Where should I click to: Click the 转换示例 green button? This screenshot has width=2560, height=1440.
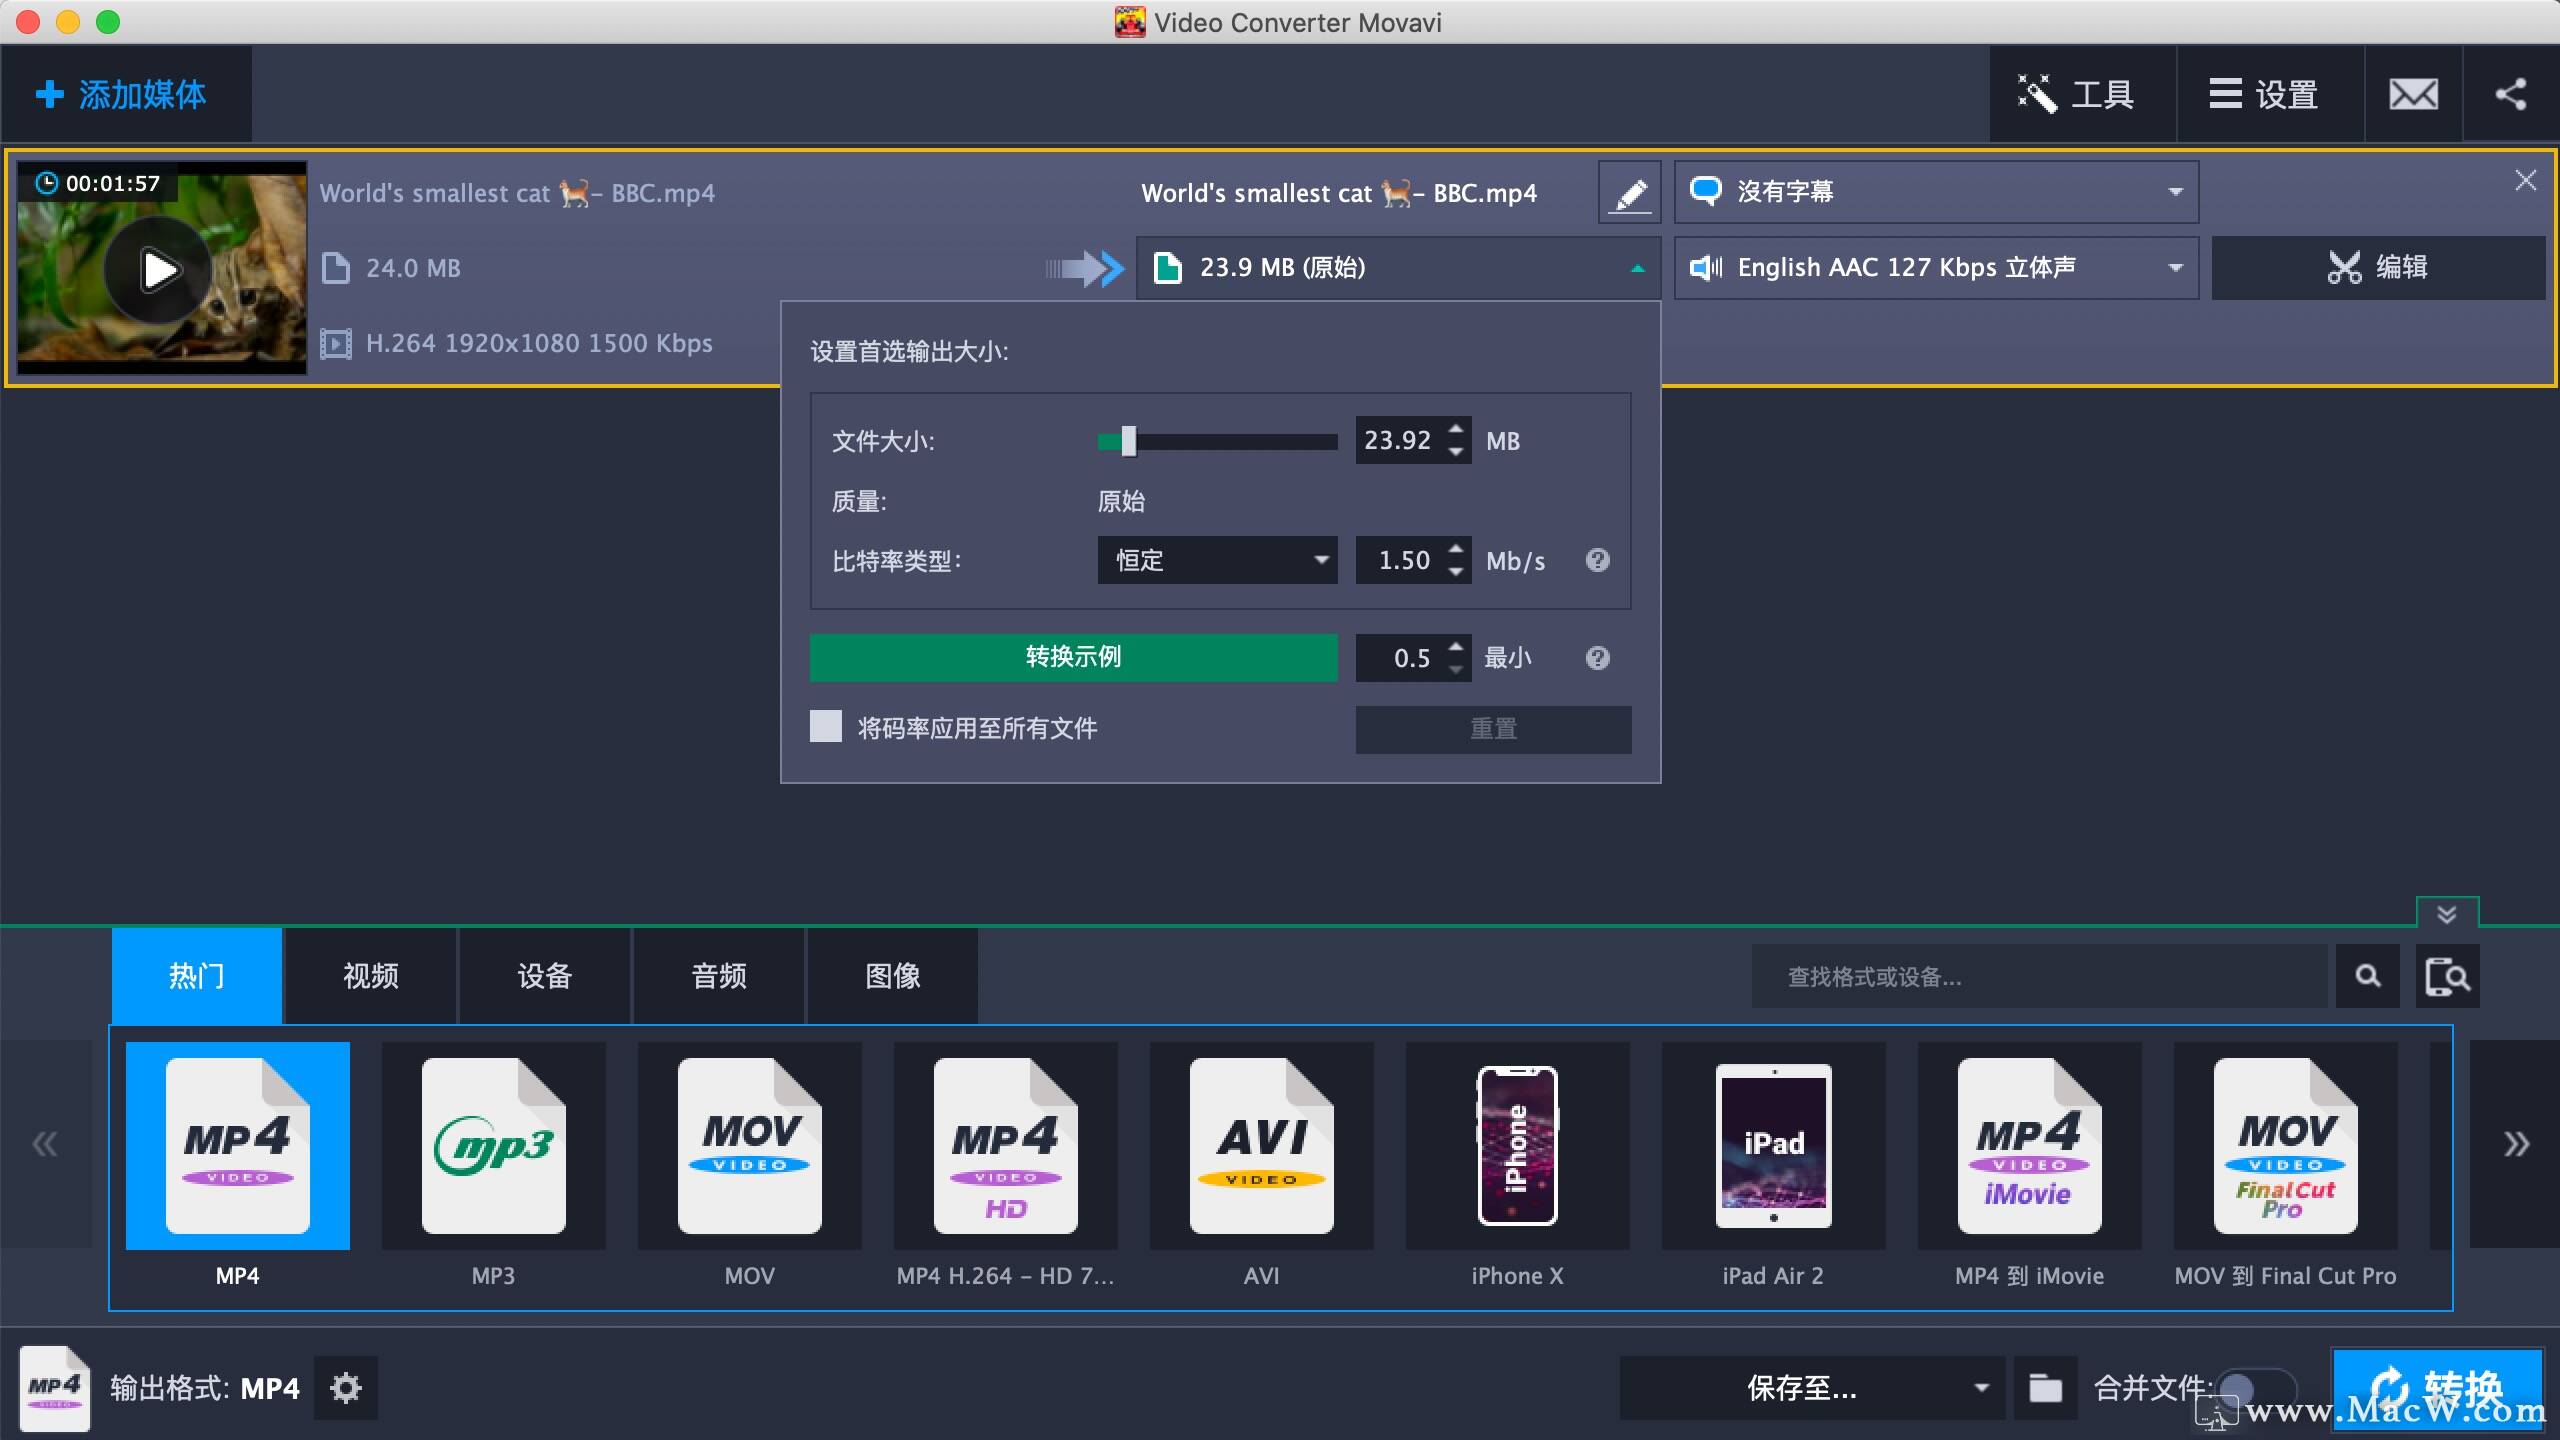point(1073,657)
